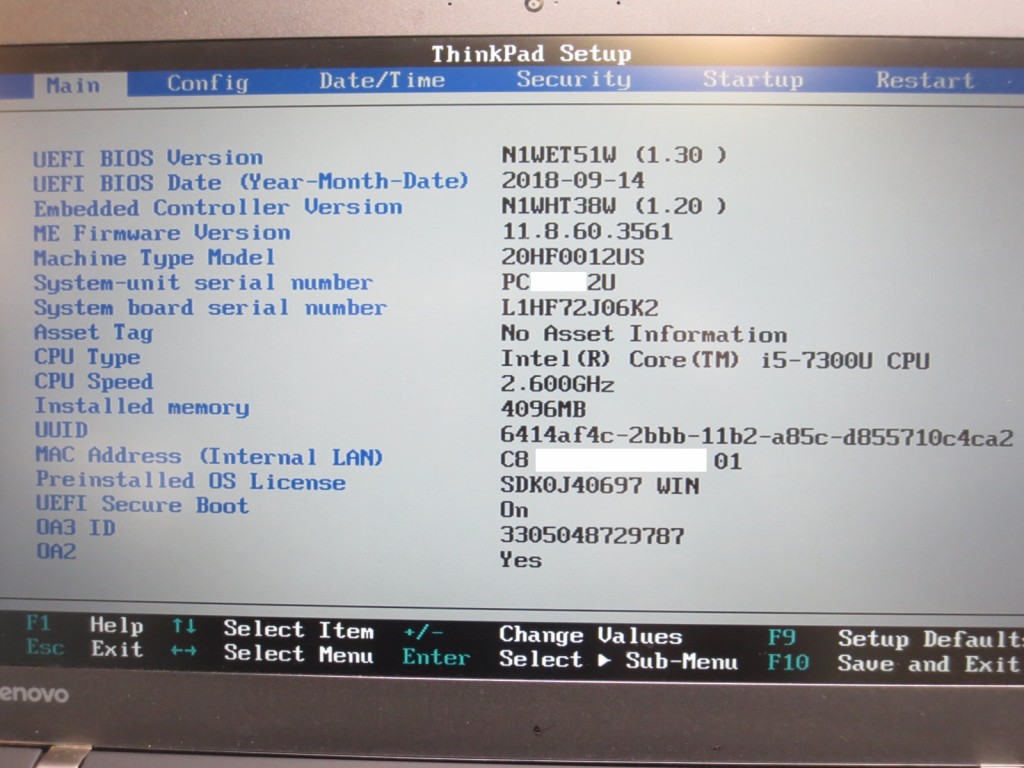1024x768 pixels.
Task: Select OA3 ID value 3305048729787
Action: tap(592, 536)
